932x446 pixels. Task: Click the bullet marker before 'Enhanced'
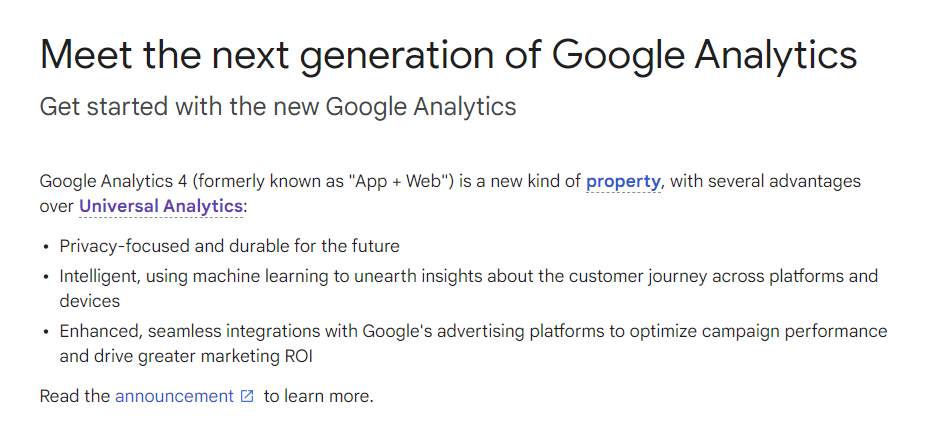point(46,332)
